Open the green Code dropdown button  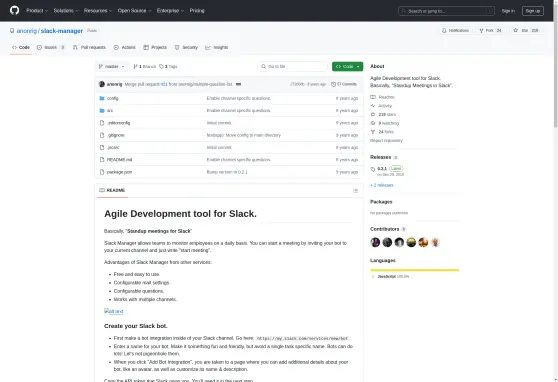click(347, 67)
